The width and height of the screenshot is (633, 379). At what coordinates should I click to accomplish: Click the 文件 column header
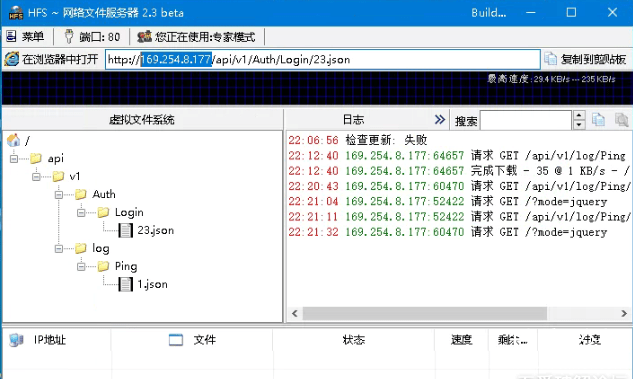(192, 340)
